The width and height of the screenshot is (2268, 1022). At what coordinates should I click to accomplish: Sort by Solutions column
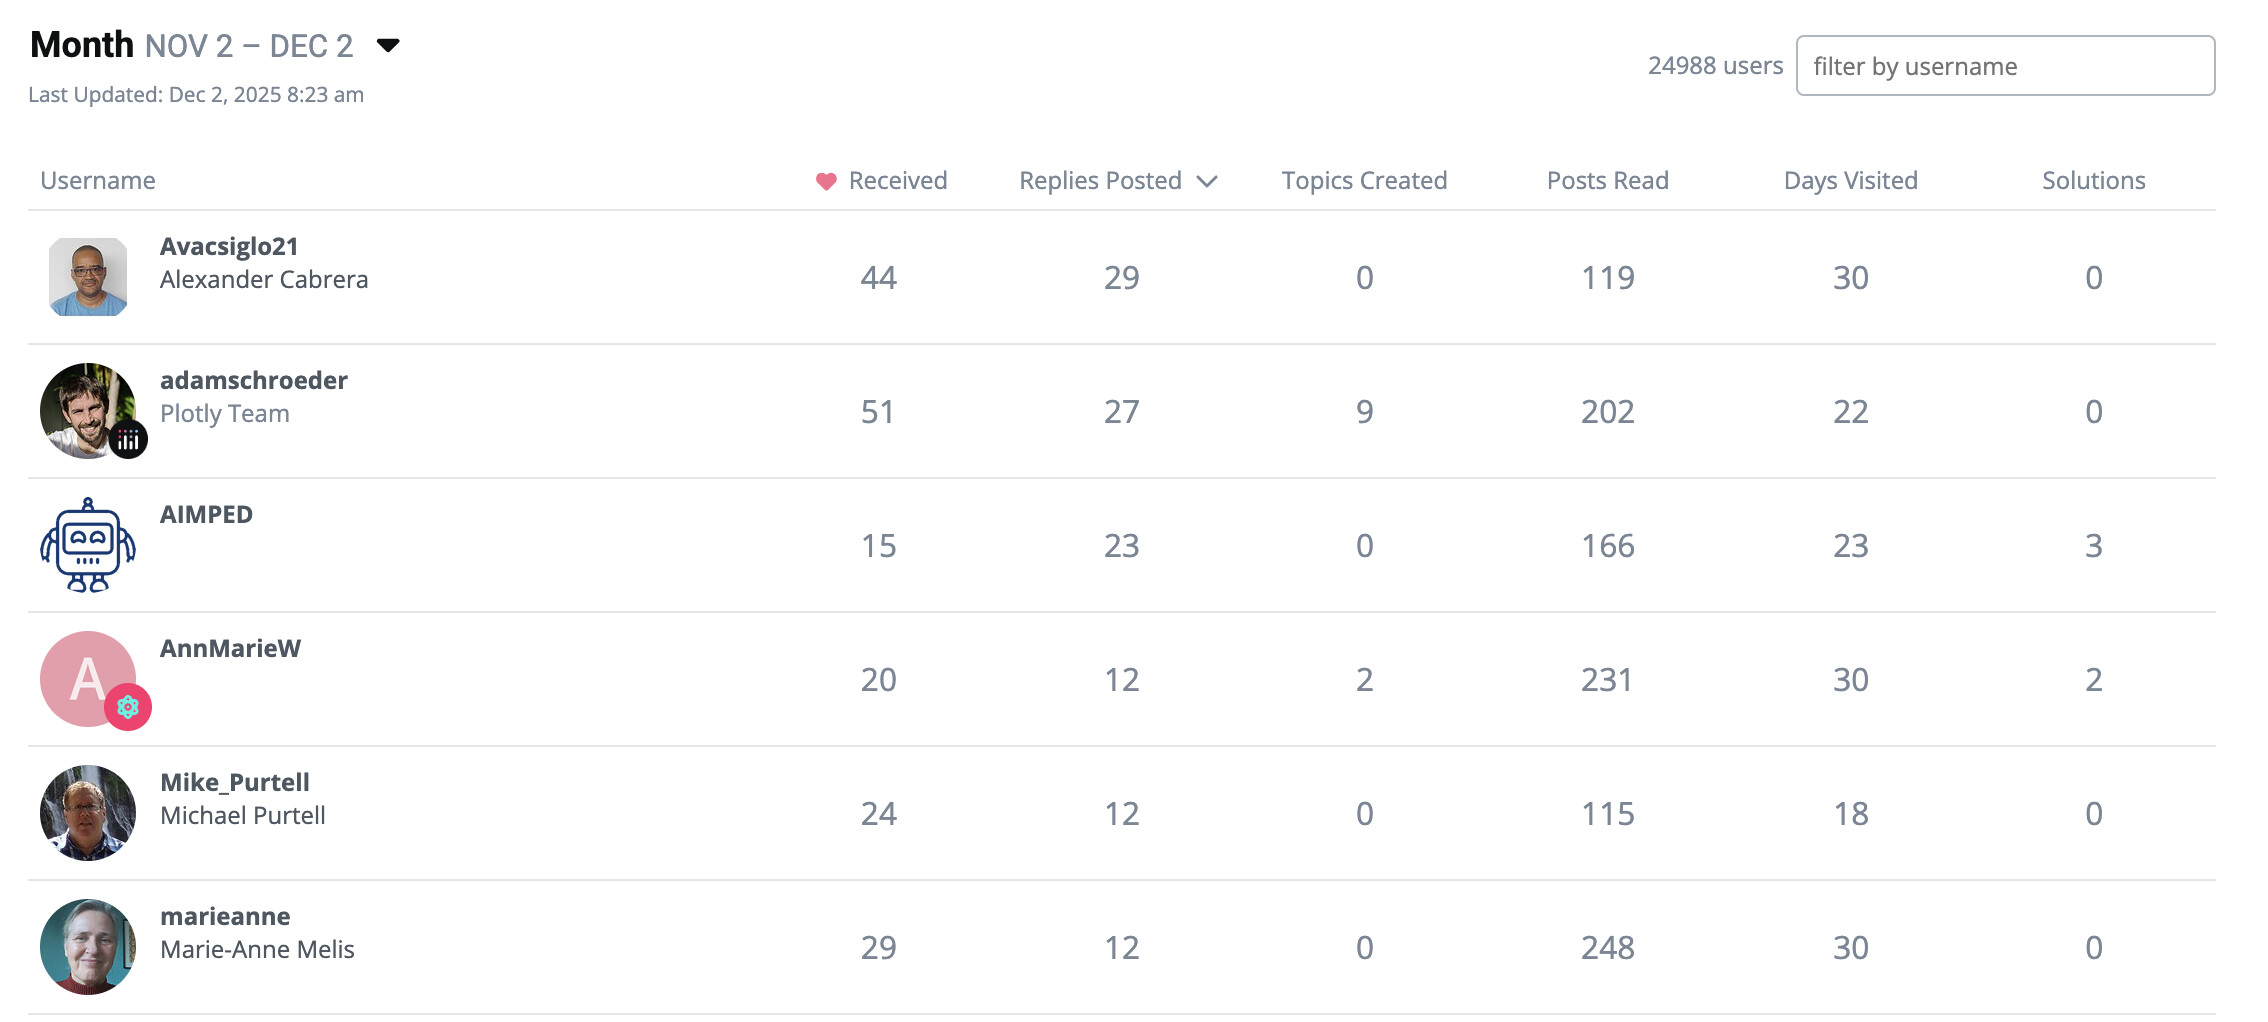click(x=2093, y=181)
